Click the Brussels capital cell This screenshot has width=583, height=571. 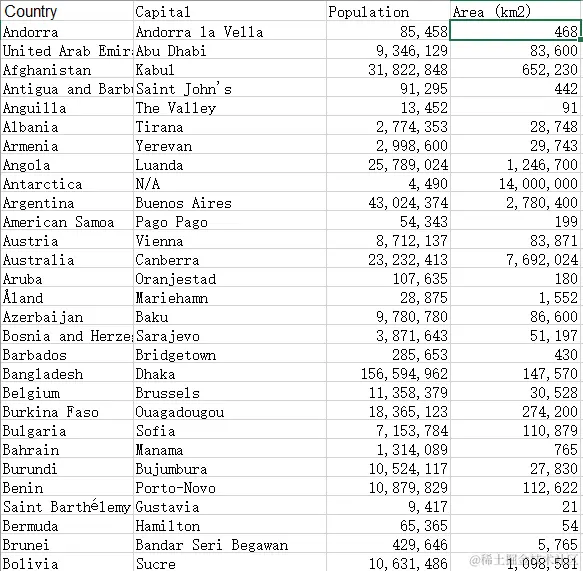click(x=230, y=391)
